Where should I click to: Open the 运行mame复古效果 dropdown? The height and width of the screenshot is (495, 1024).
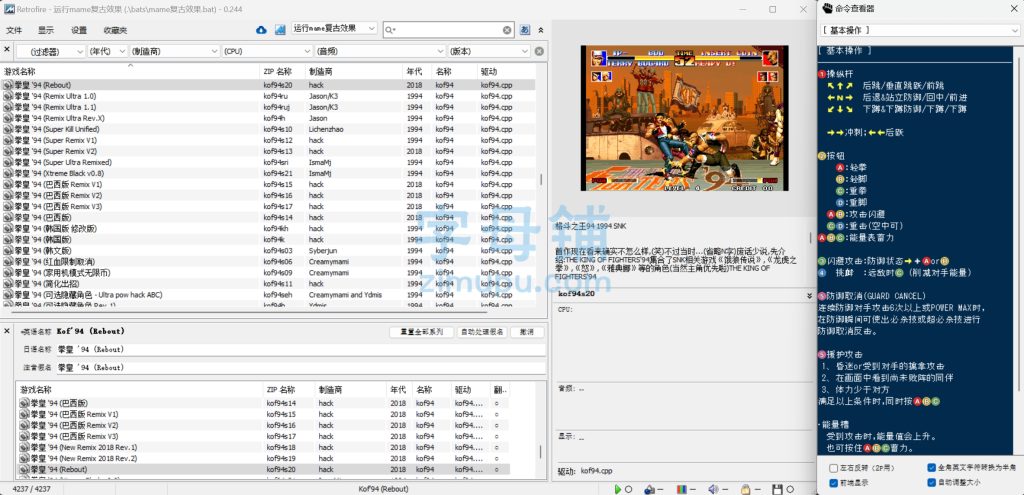[334, 29]
